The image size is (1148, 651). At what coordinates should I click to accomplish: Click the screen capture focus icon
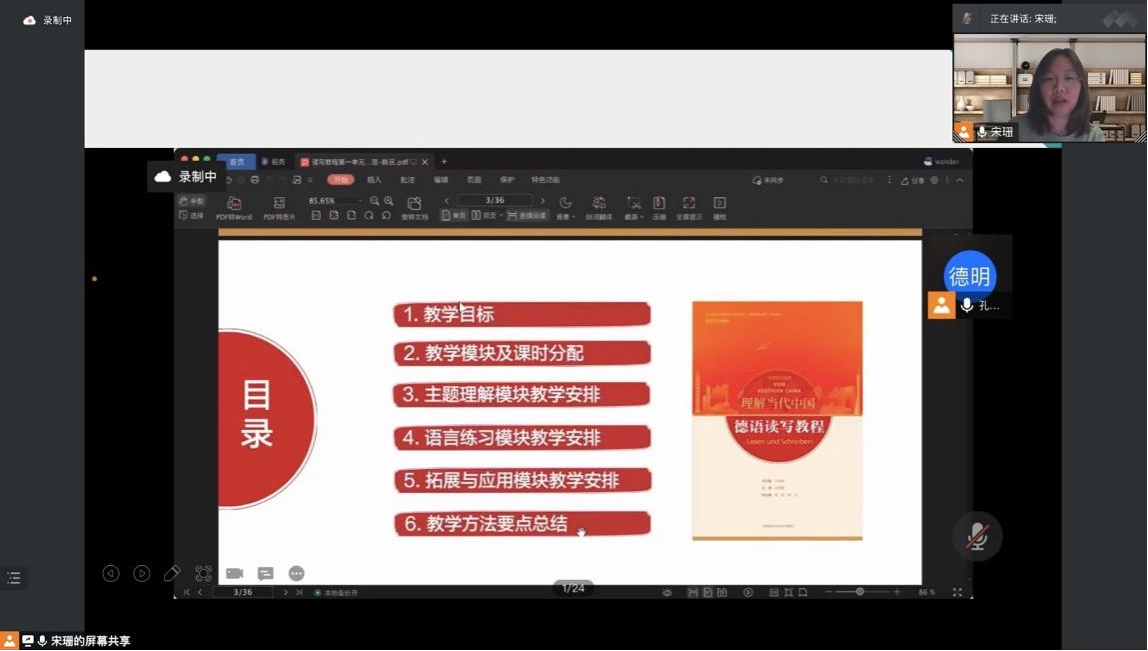(x=203, y=573)
